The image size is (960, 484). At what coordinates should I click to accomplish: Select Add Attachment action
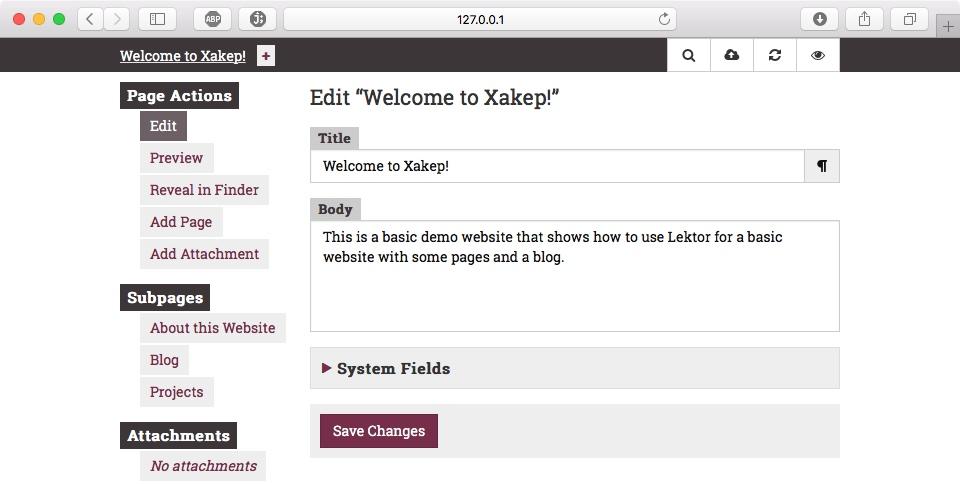[204, 254]
